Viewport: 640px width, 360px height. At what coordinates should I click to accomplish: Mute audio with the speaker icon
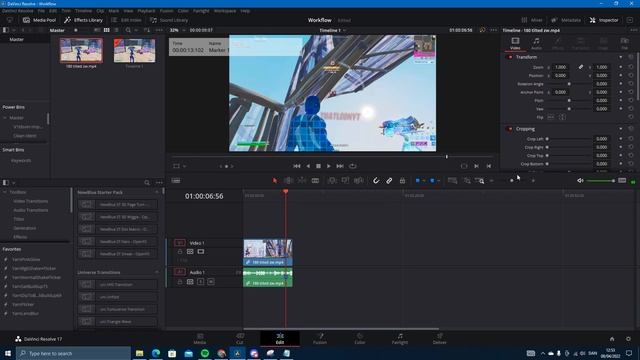580,180
